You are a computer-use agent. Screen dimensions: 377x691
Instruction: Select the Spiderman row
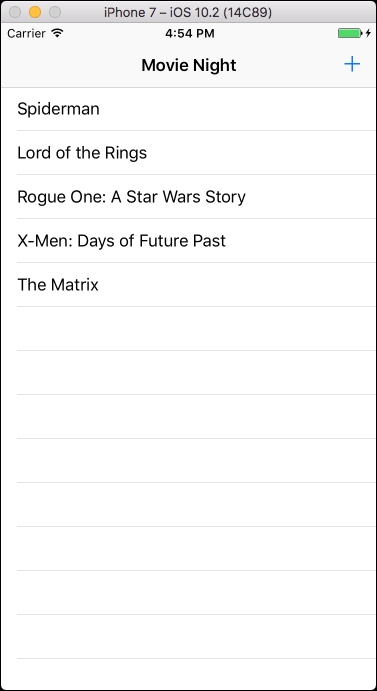(x=188, y=109)
